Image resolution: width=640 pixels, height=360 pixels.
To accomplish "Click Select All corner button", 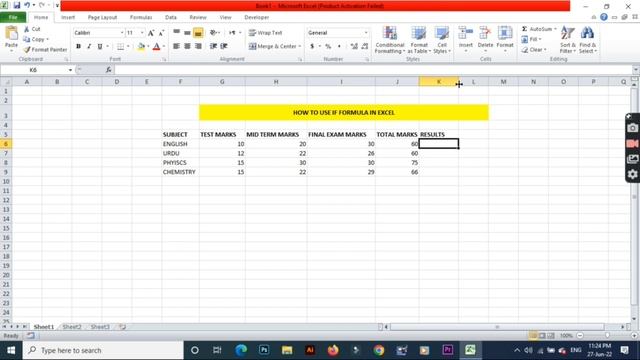I will (6, 82).
